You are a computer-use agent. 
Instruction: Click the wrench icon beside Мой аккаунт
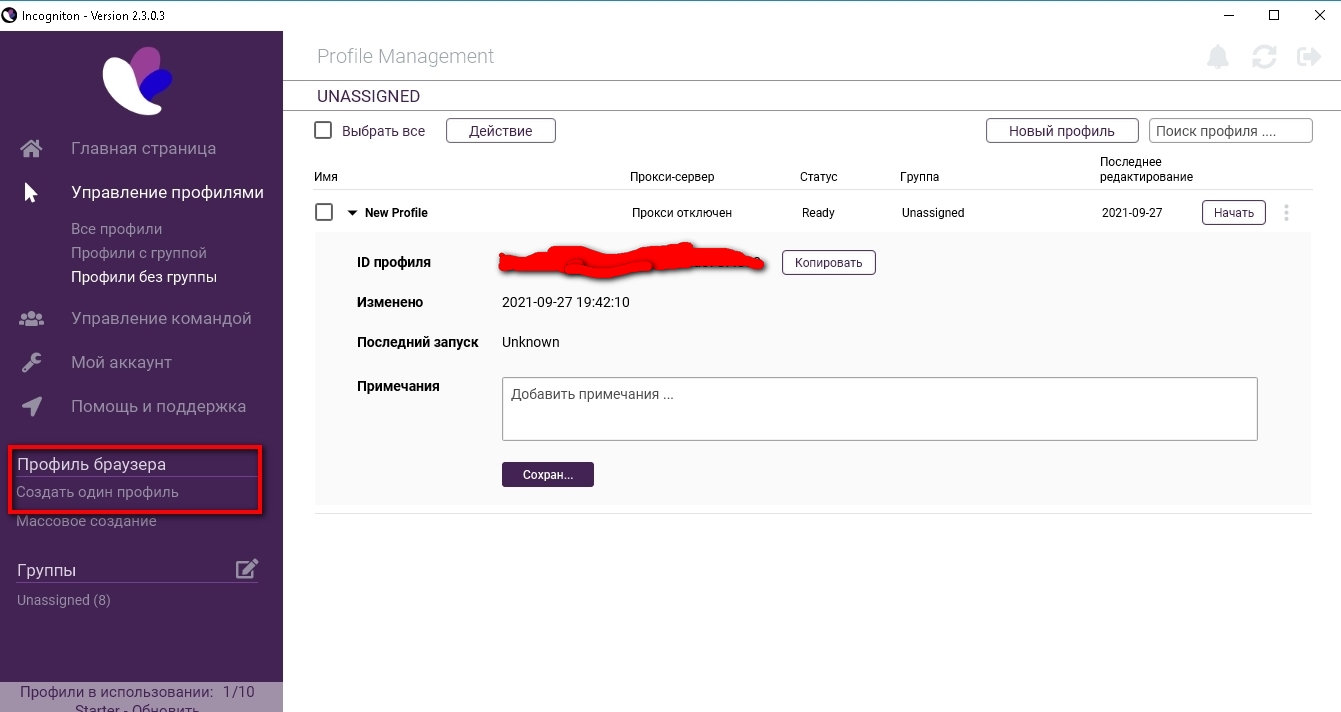pos(32,363)
